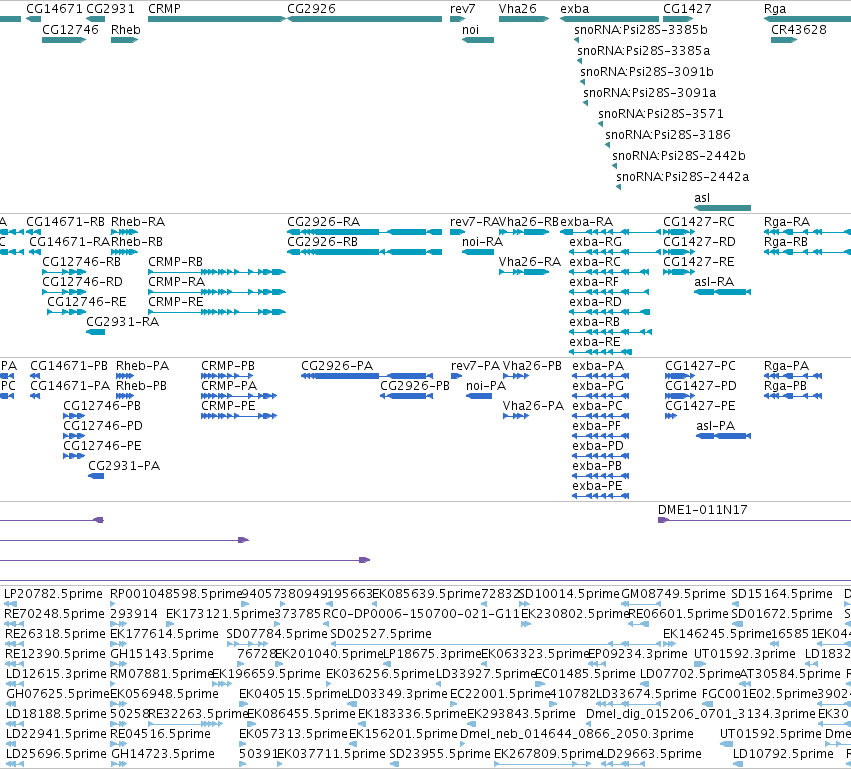This screenshot has height=769, width=851.
Task: Click the CRMP-RB transcript label
Action: (175, 262)
